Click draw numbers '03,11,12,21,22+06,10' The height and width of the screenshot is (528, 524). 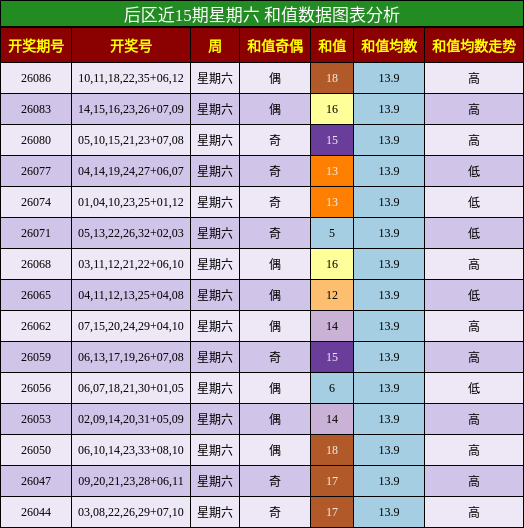131,264
